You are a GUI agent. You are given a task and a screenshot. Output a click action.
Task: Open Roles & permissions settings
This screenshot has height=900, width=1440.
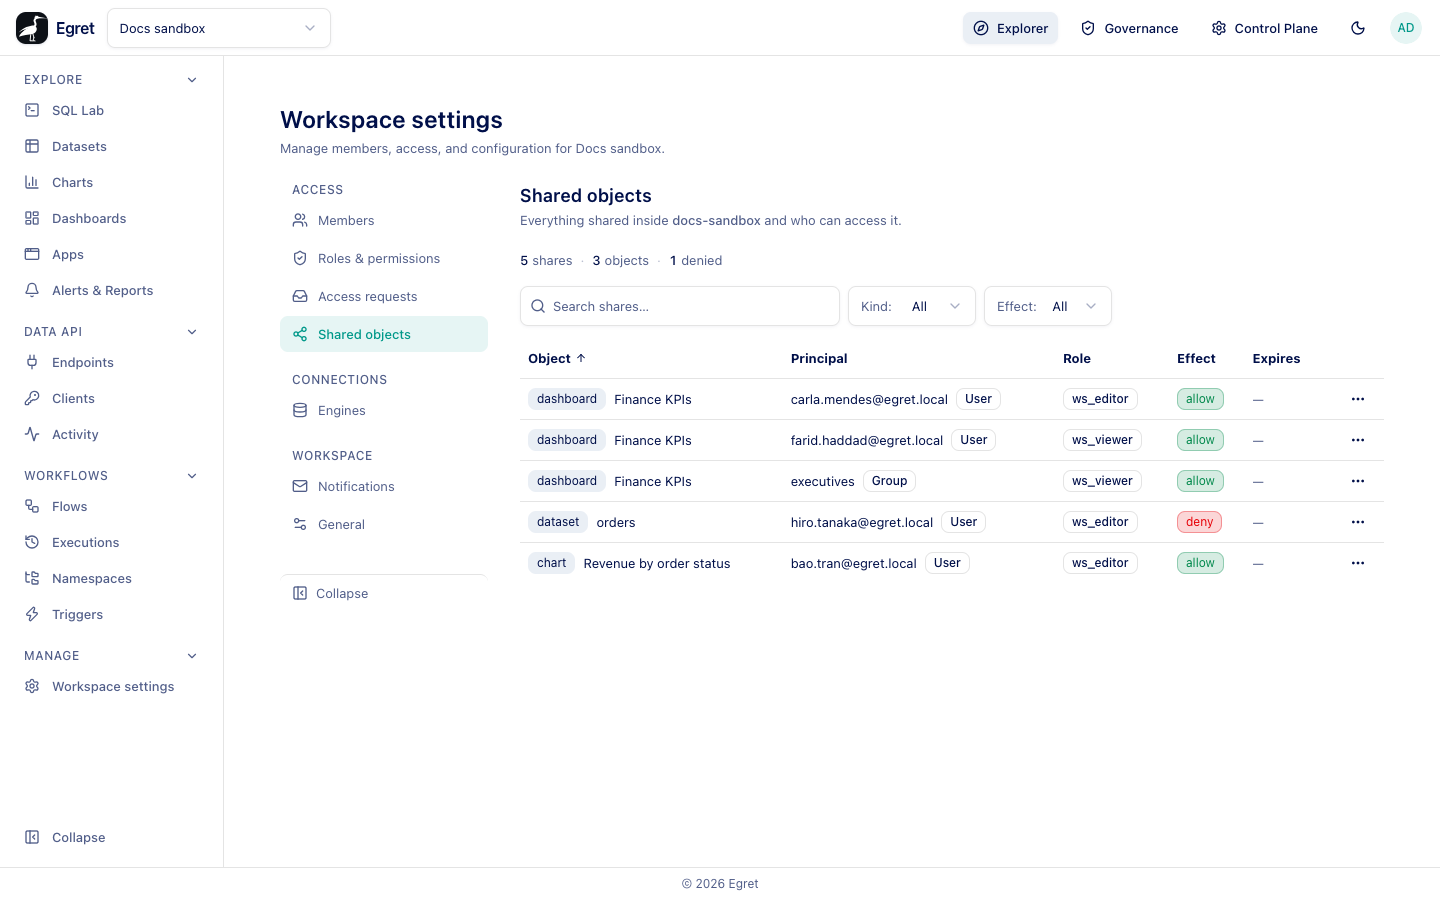[x=384, y=258]
